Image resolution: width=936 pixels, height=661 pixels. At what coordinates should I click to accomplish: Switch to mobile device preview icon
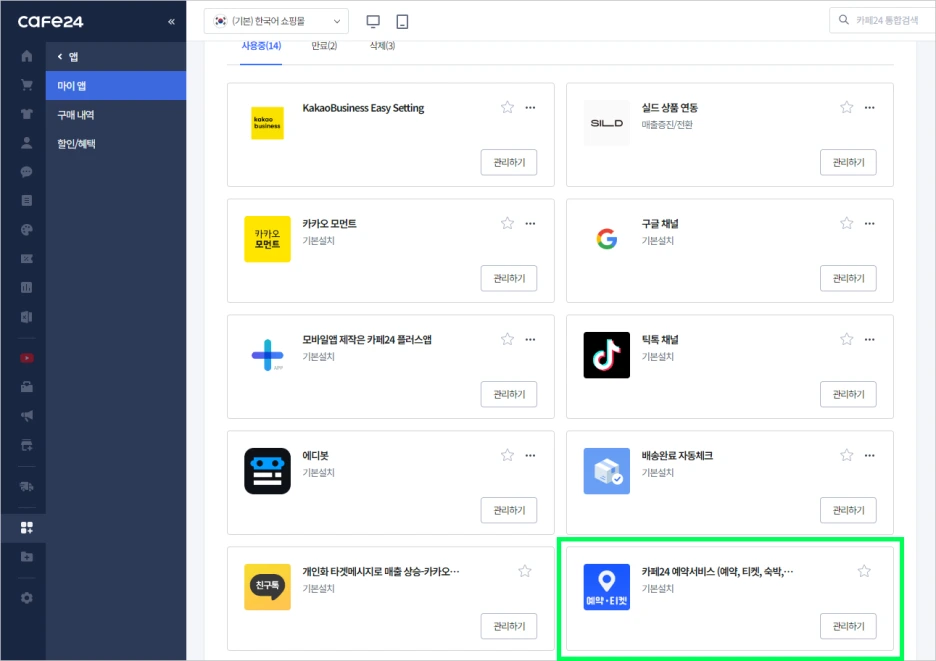402,21
